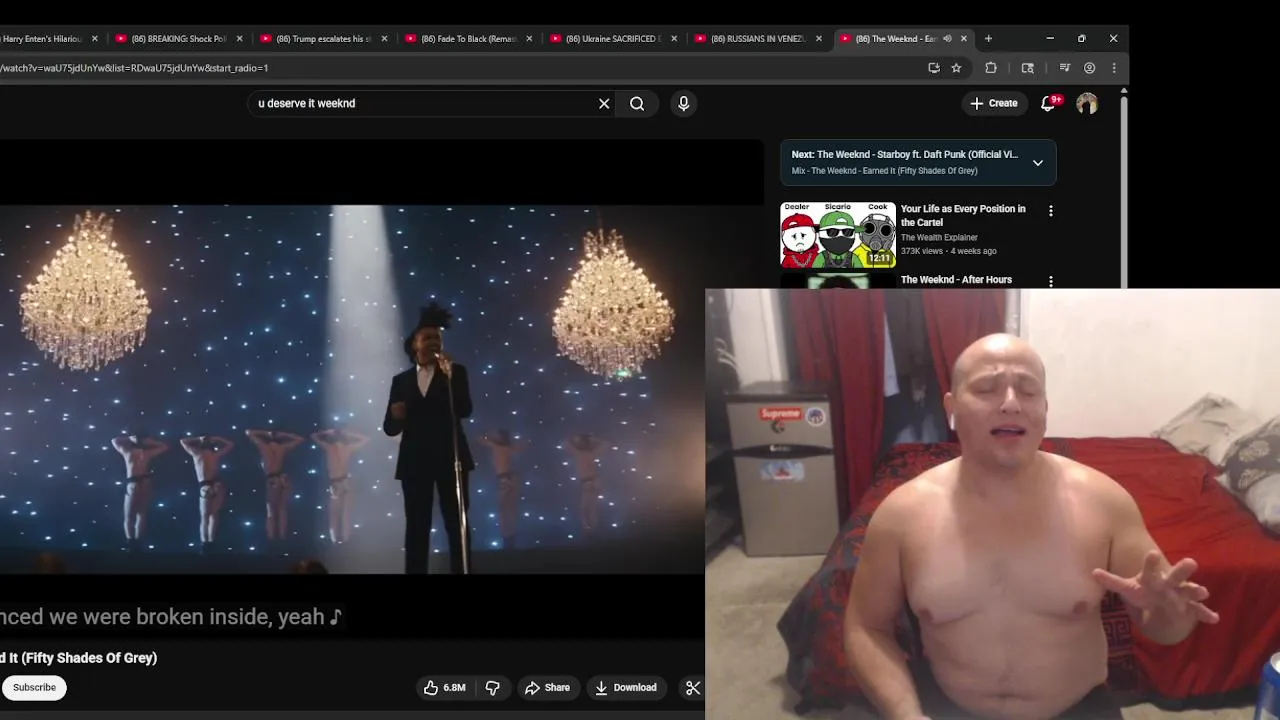The width and height of the screenshot is (1280, 720).
Task: Expand the Next up mix playlist
Action: click(1038, 162)
